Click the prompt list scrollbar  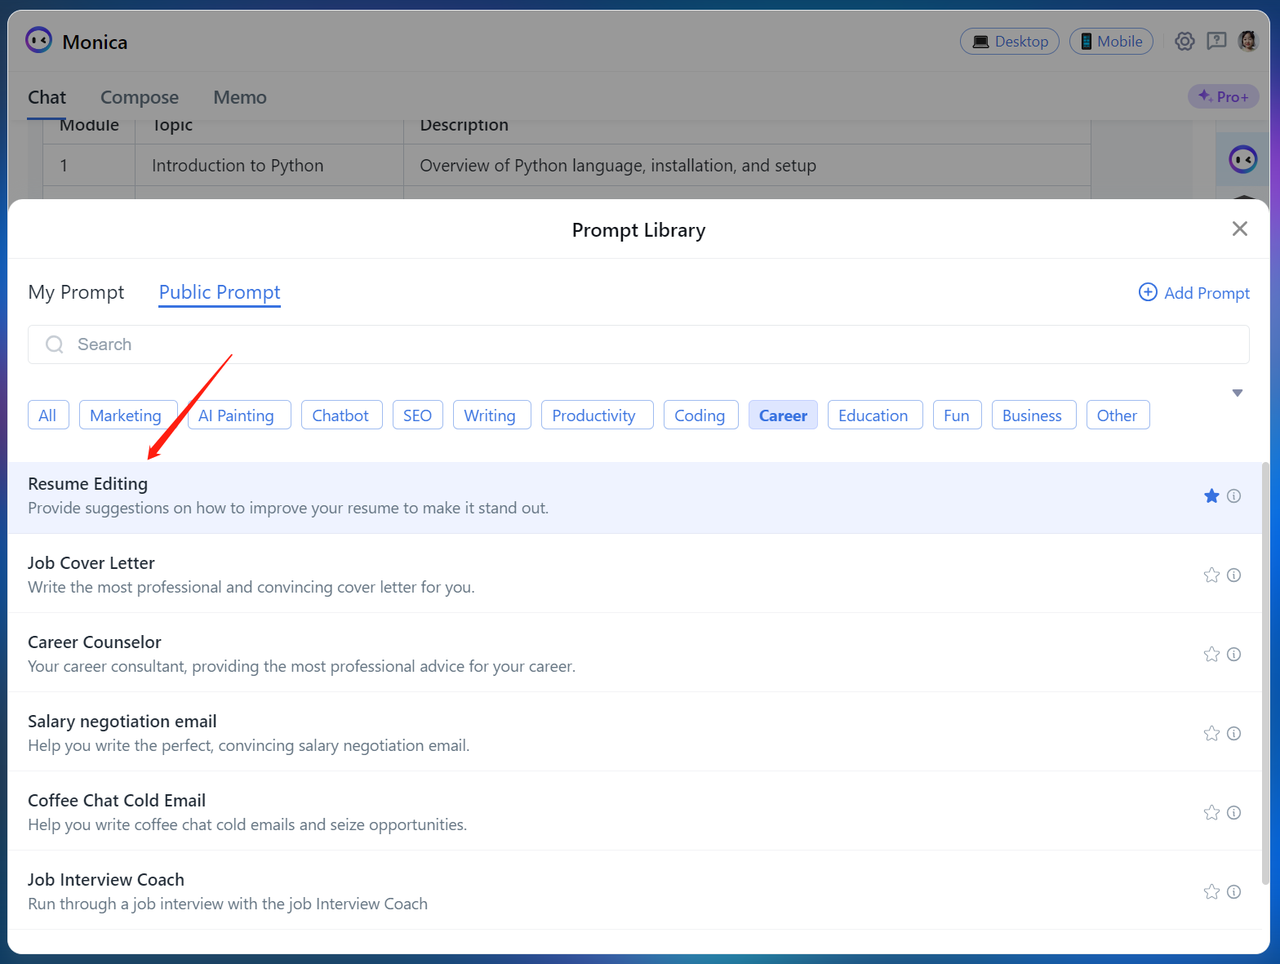1265,673
